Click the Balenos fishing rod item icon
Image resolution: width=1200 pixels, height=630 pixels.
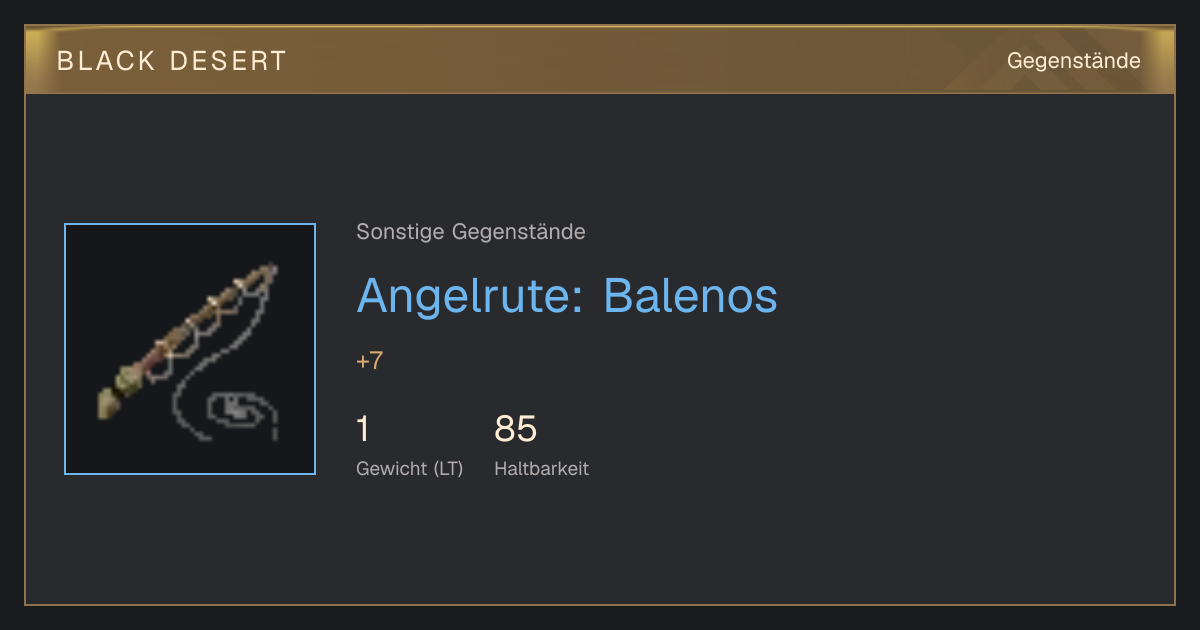(190, 349)
